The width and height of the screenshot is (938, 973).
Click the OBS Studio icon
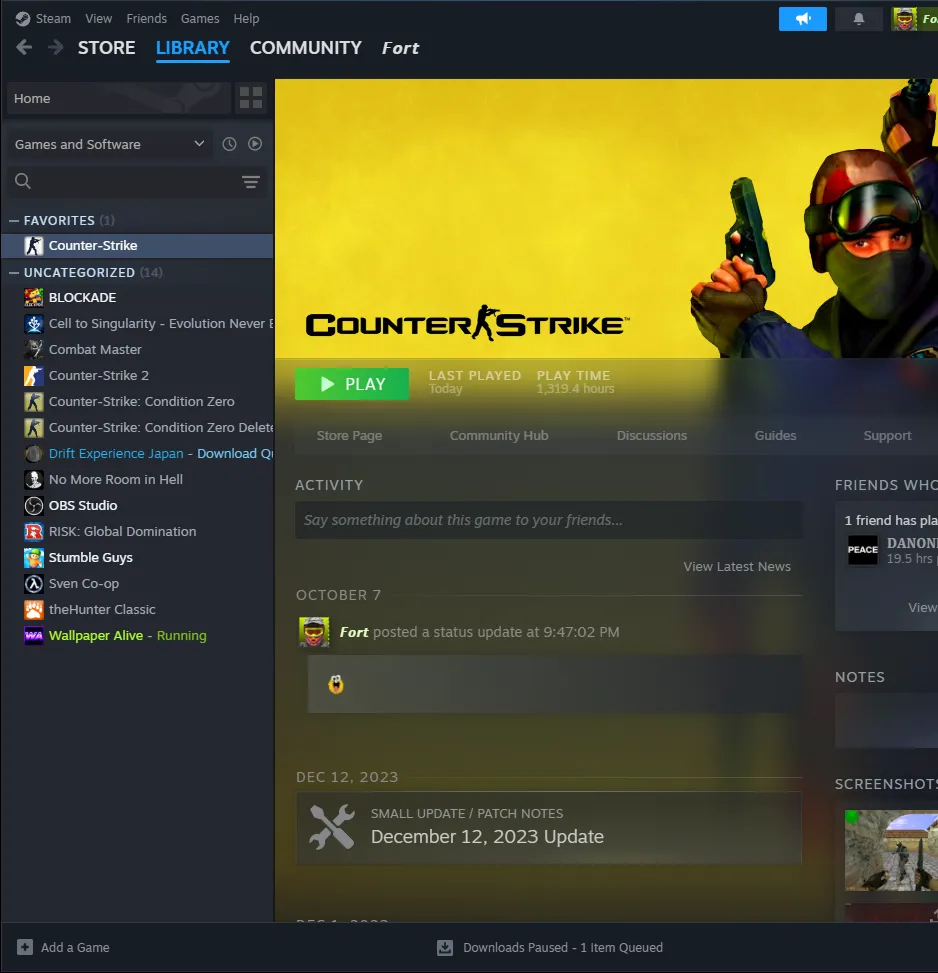(34, 506)
